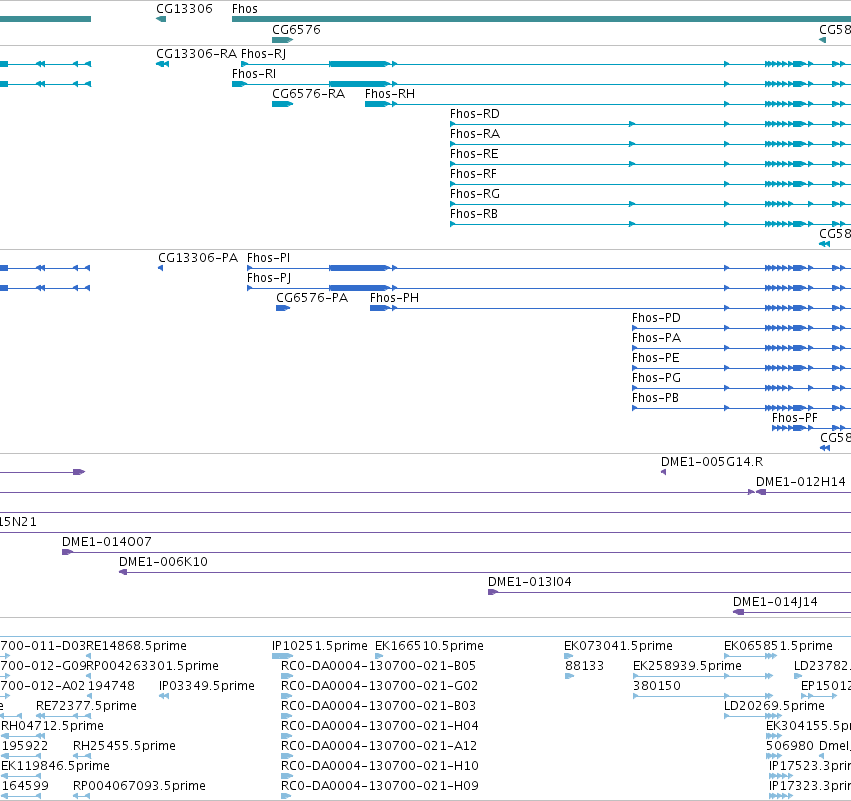The width and height of the screenshot is (851, 801).
Task: Click transcript label CG6576-RA
Action: pos(308,94)
